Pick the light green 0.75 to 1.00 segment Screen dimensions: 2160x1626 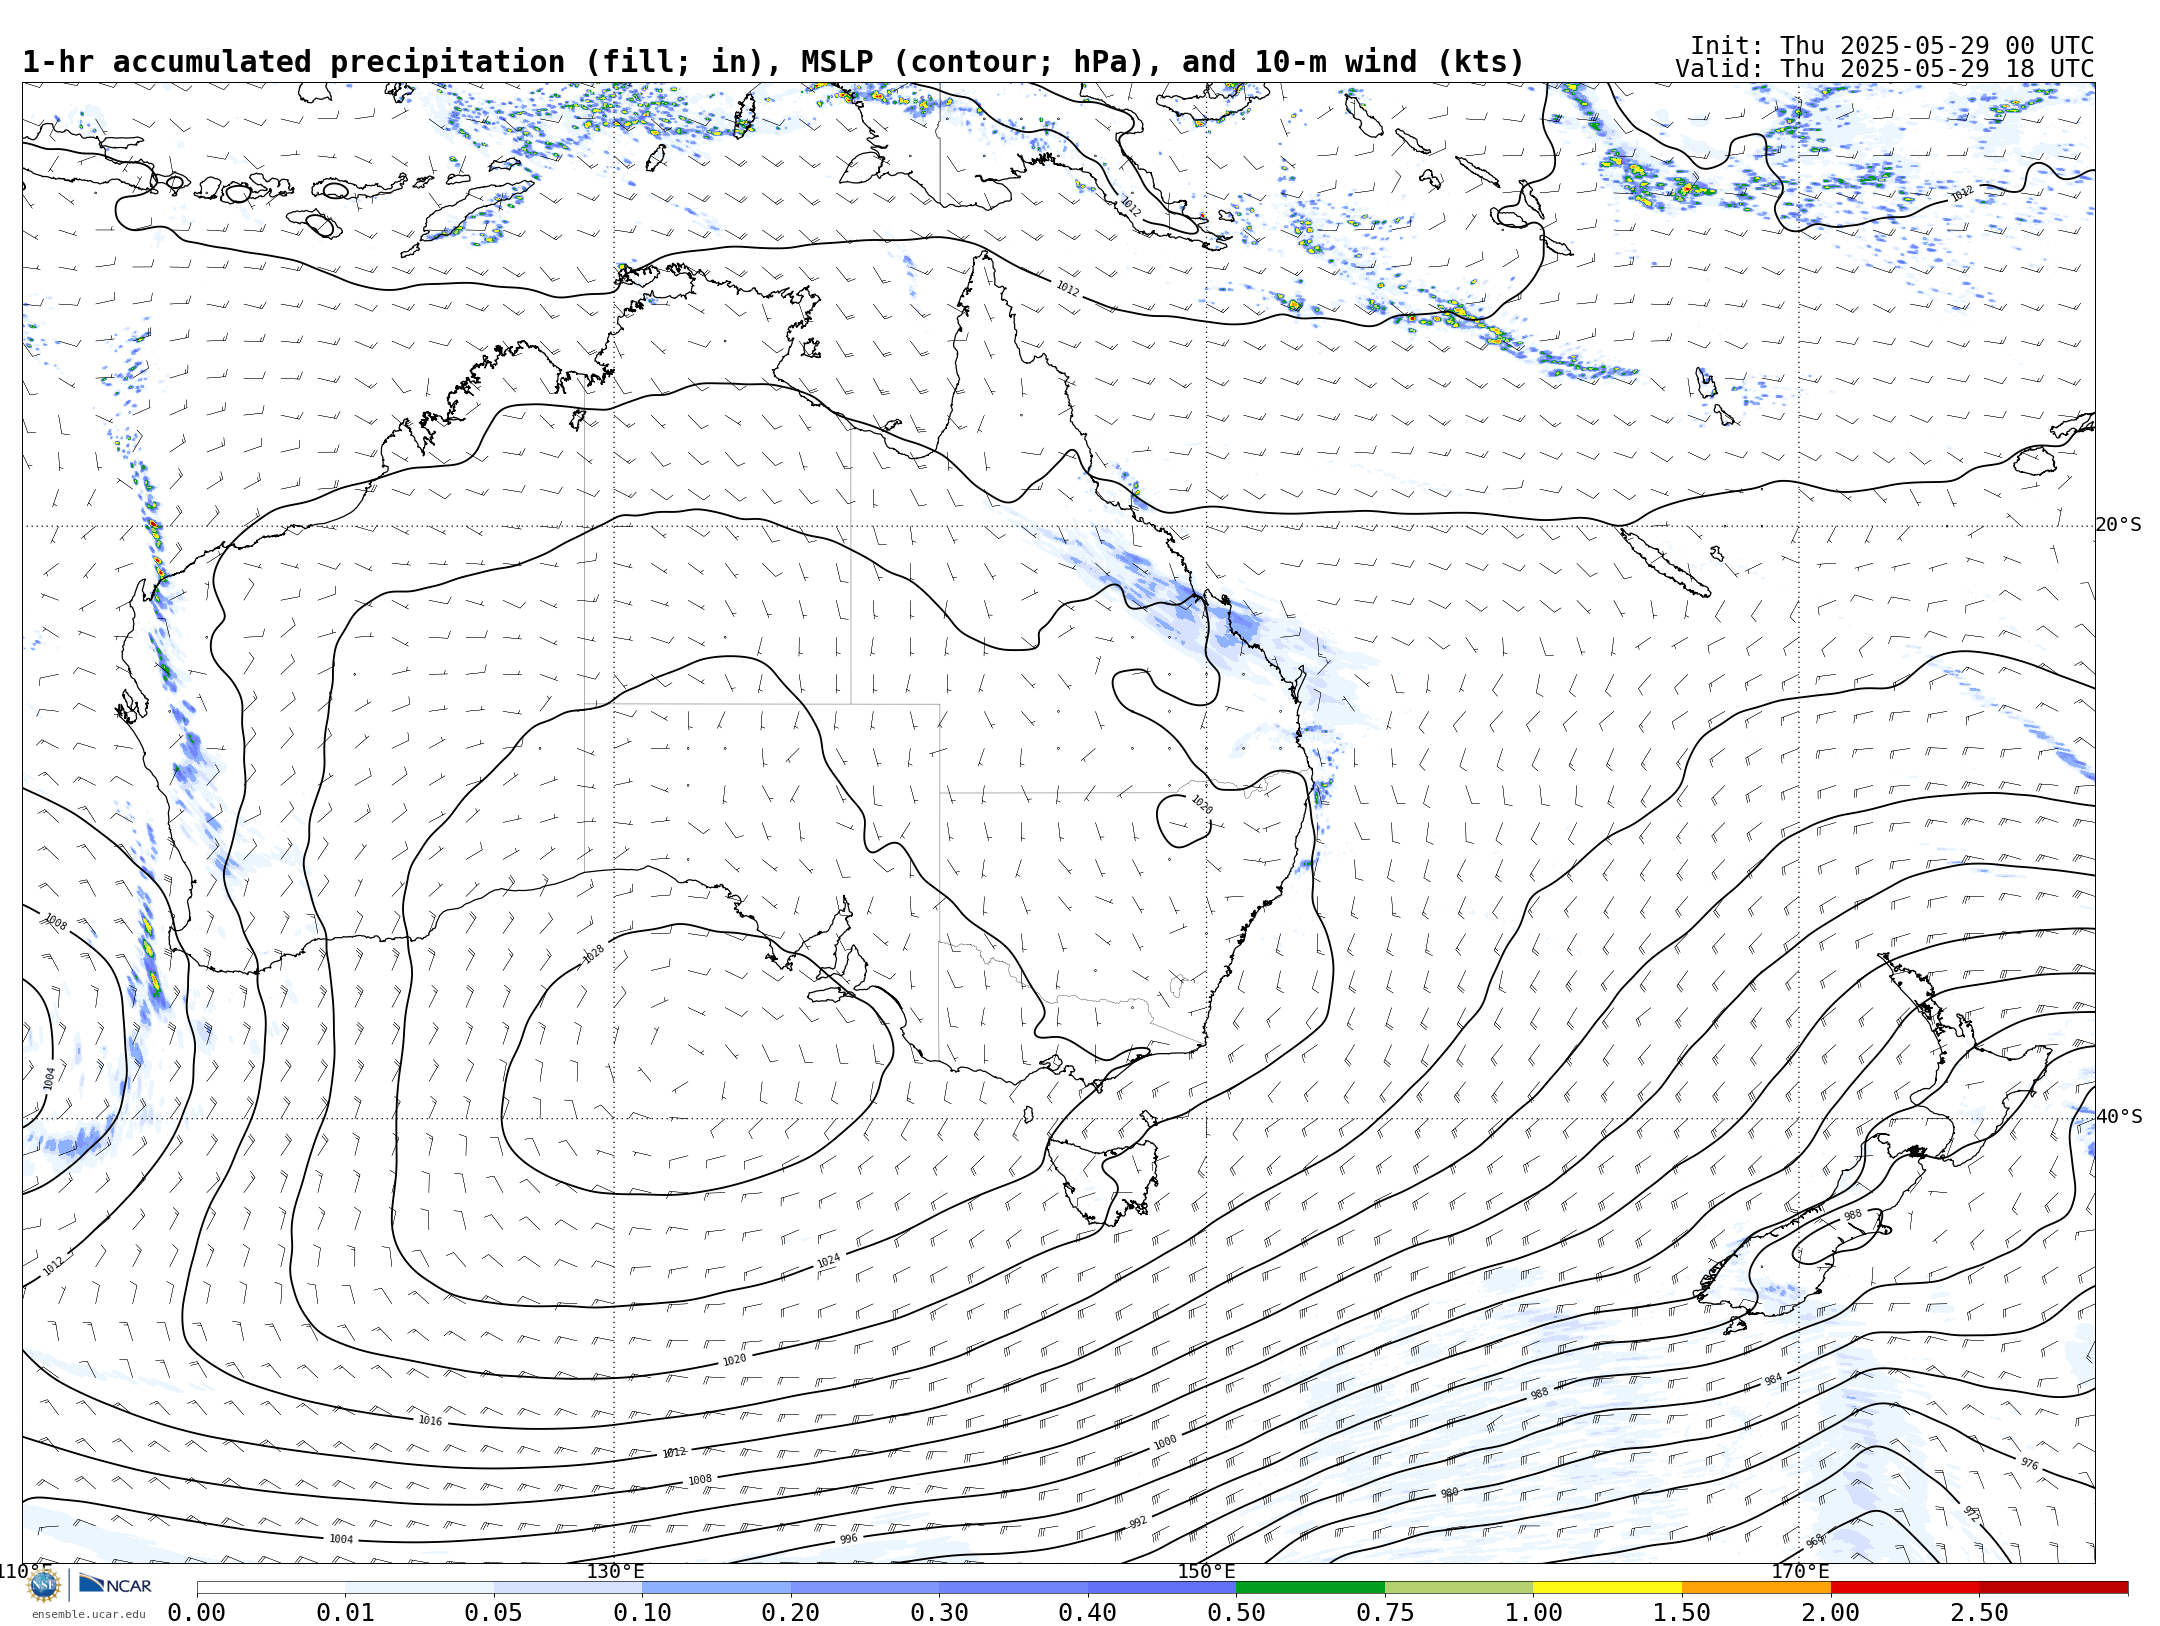coord(1459,1588)
